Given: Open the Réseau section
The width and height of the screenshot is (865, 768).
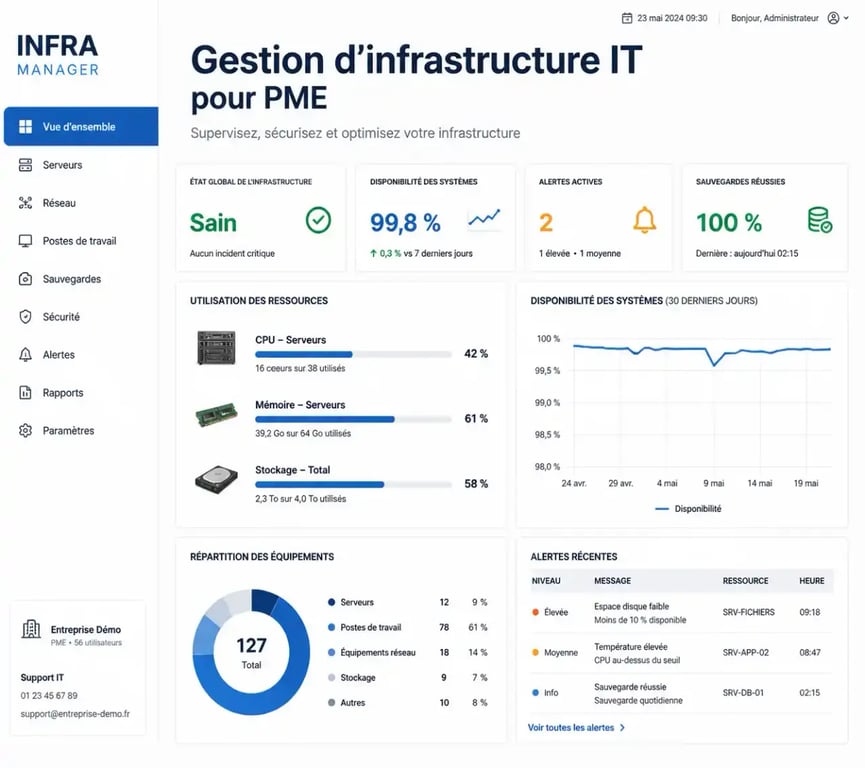Looking at the screenshot, I should 81,202.
